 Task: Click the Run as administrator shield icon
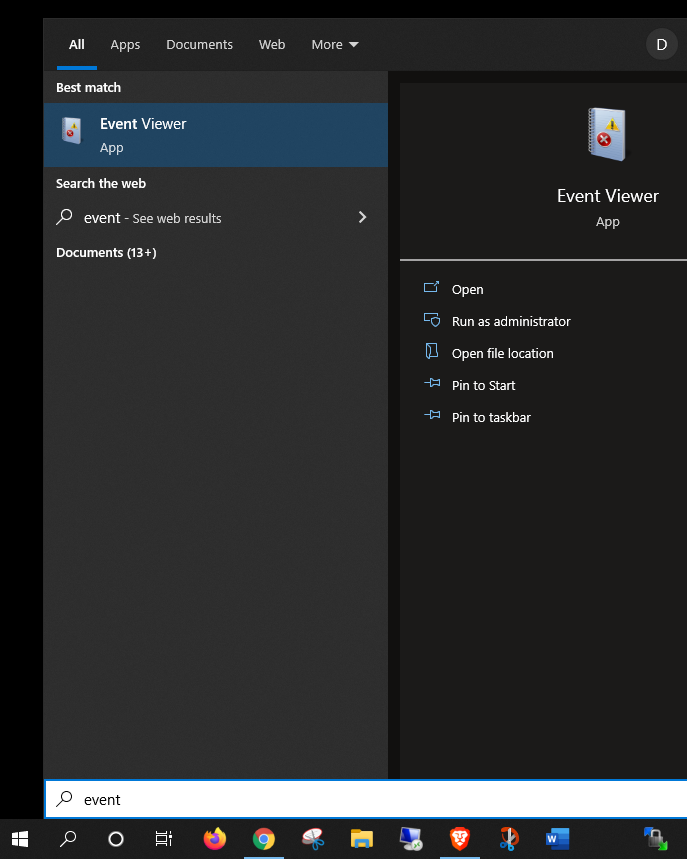pyautogui.click(x=432, y=319)
